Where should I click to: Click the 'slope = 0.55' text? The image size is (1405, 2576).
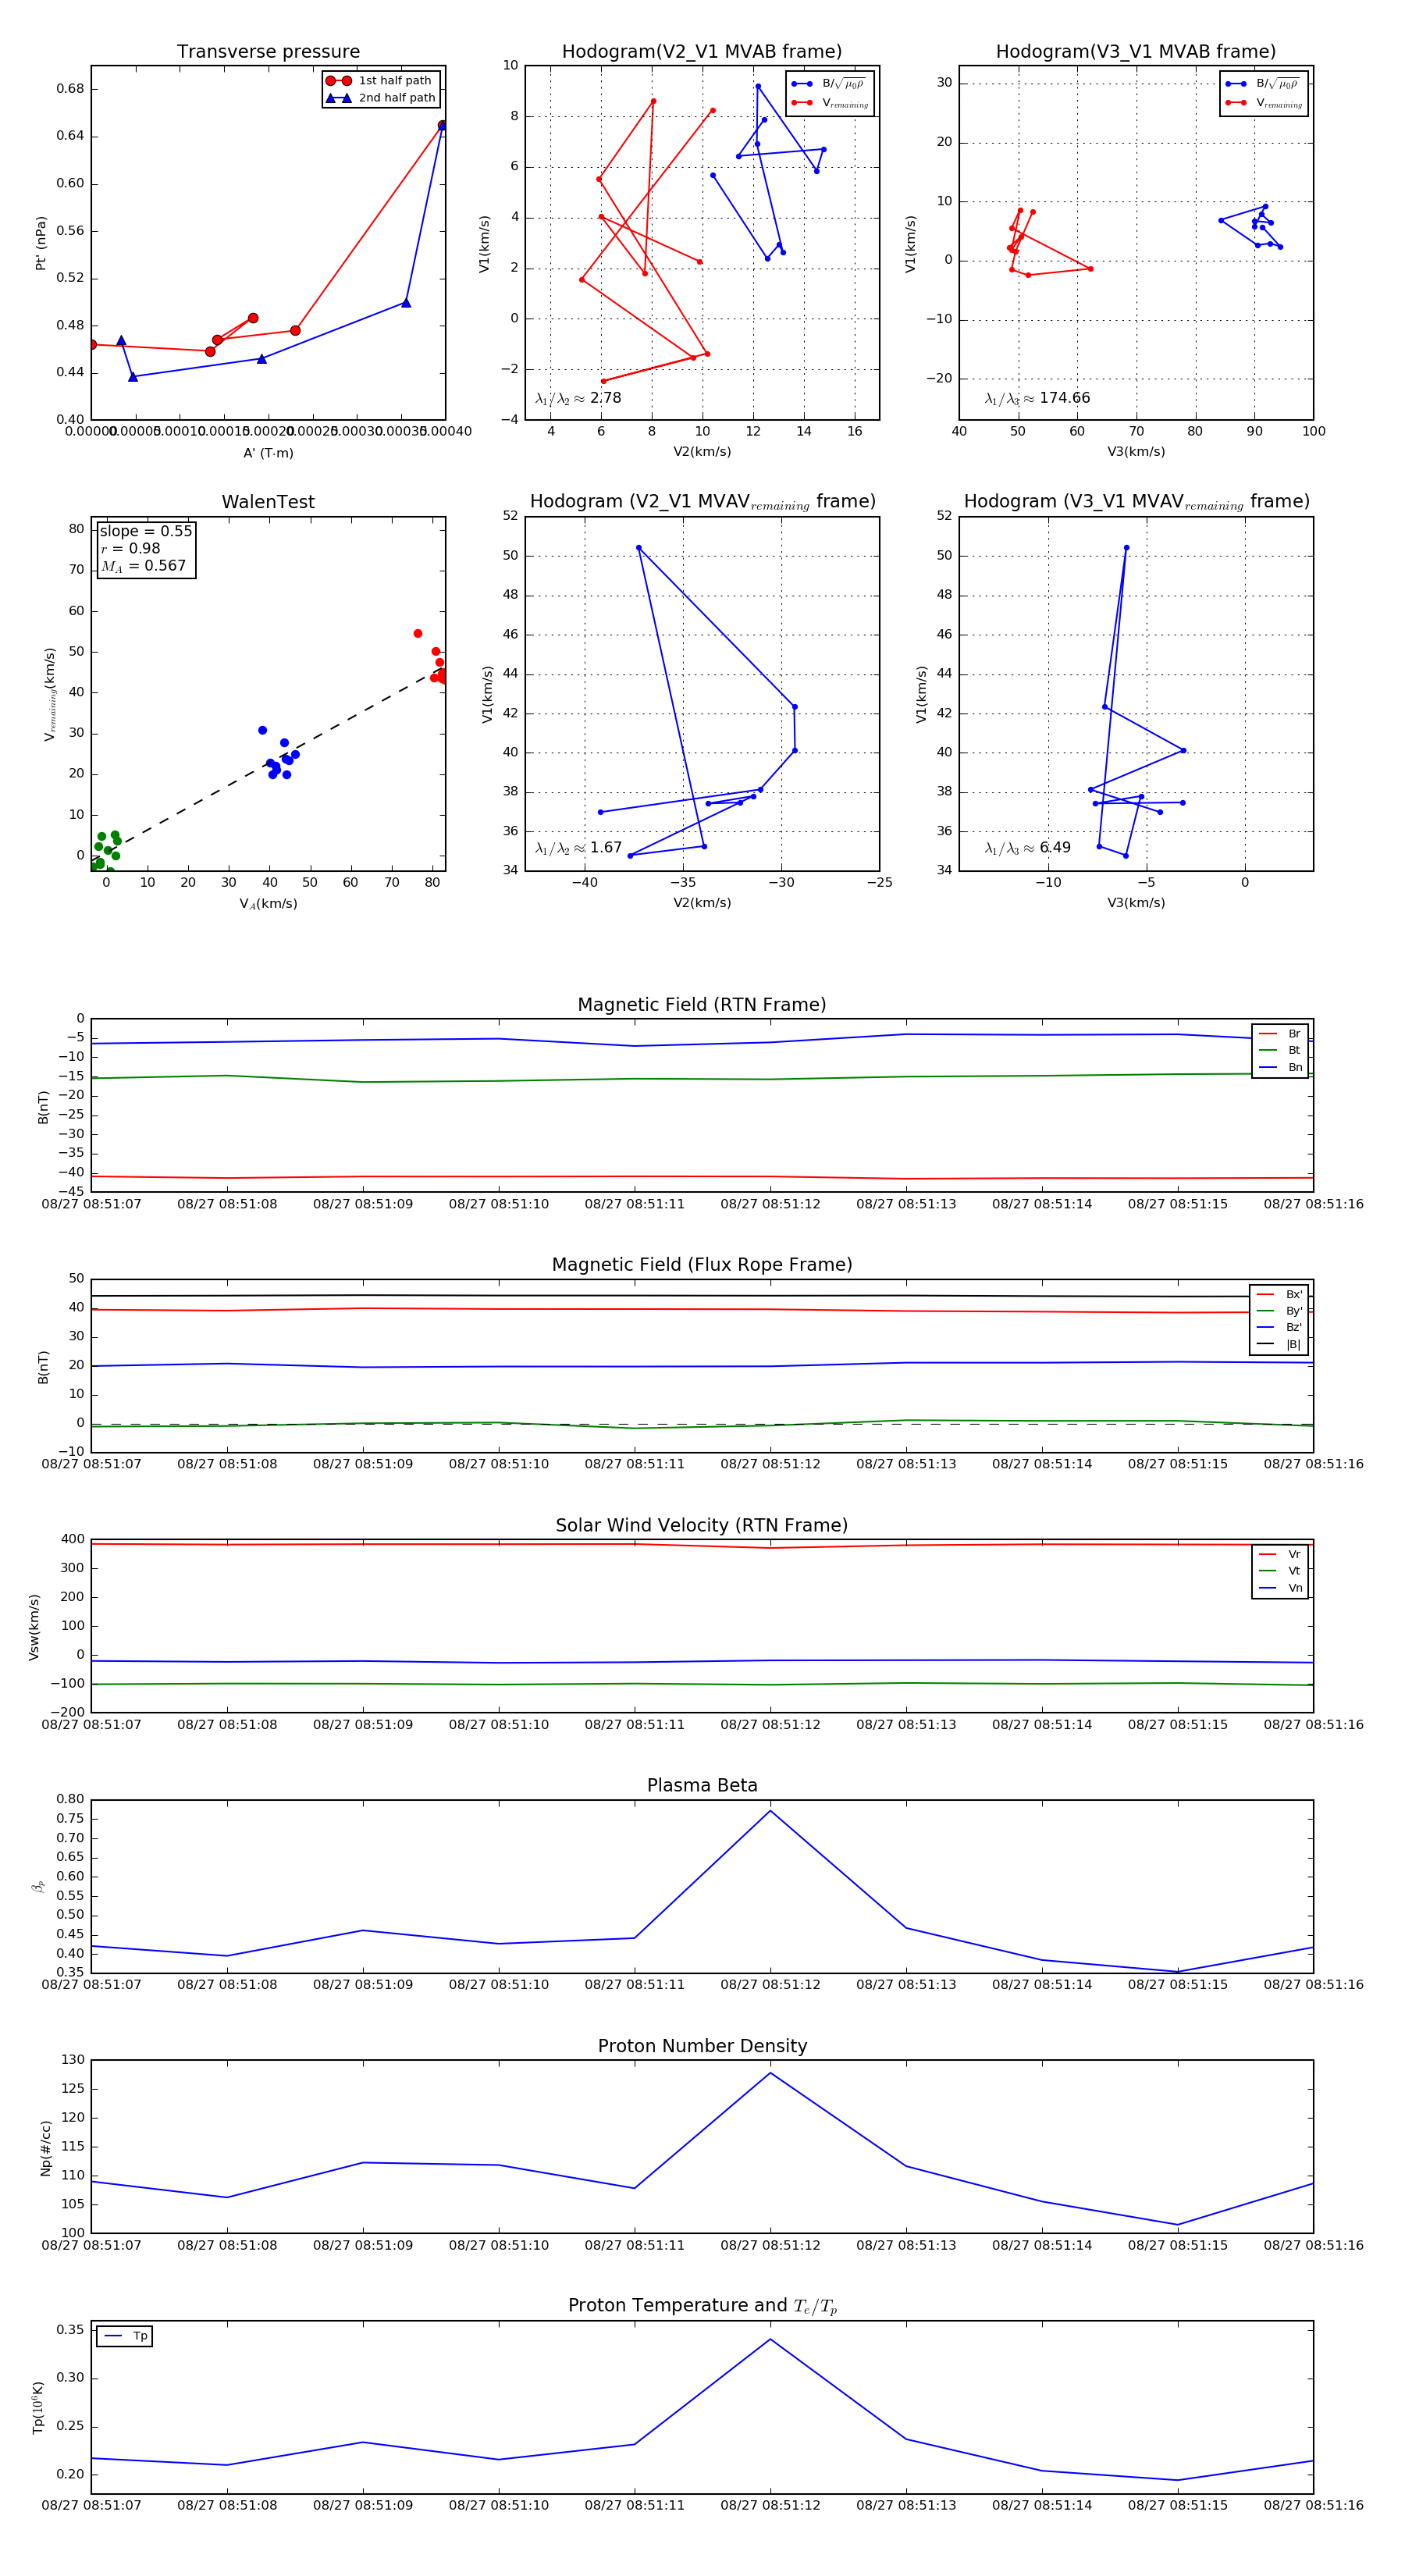146,531
